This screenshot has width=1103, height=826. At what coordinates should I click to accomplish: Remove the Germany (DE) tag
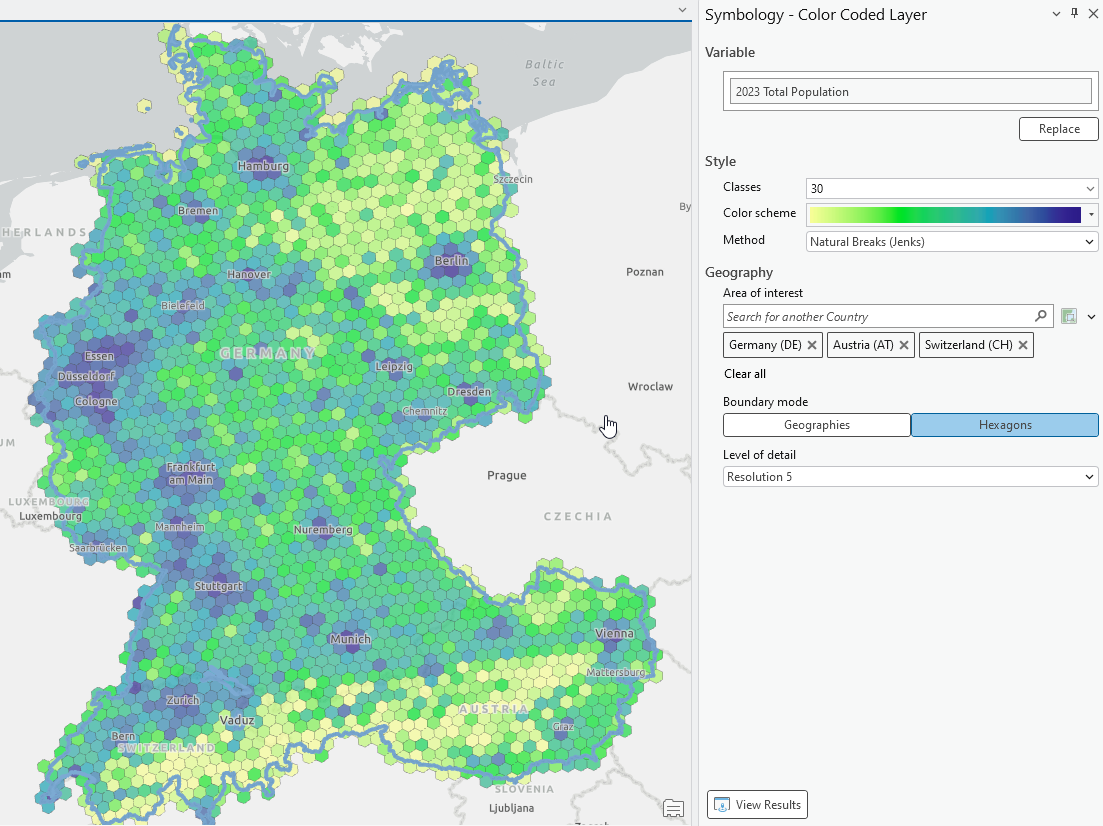(x=812, y=345)
